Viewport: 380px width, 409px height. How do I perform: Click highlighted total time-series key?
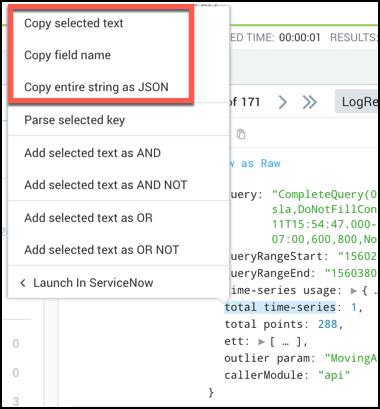click(x=280, y=307)
